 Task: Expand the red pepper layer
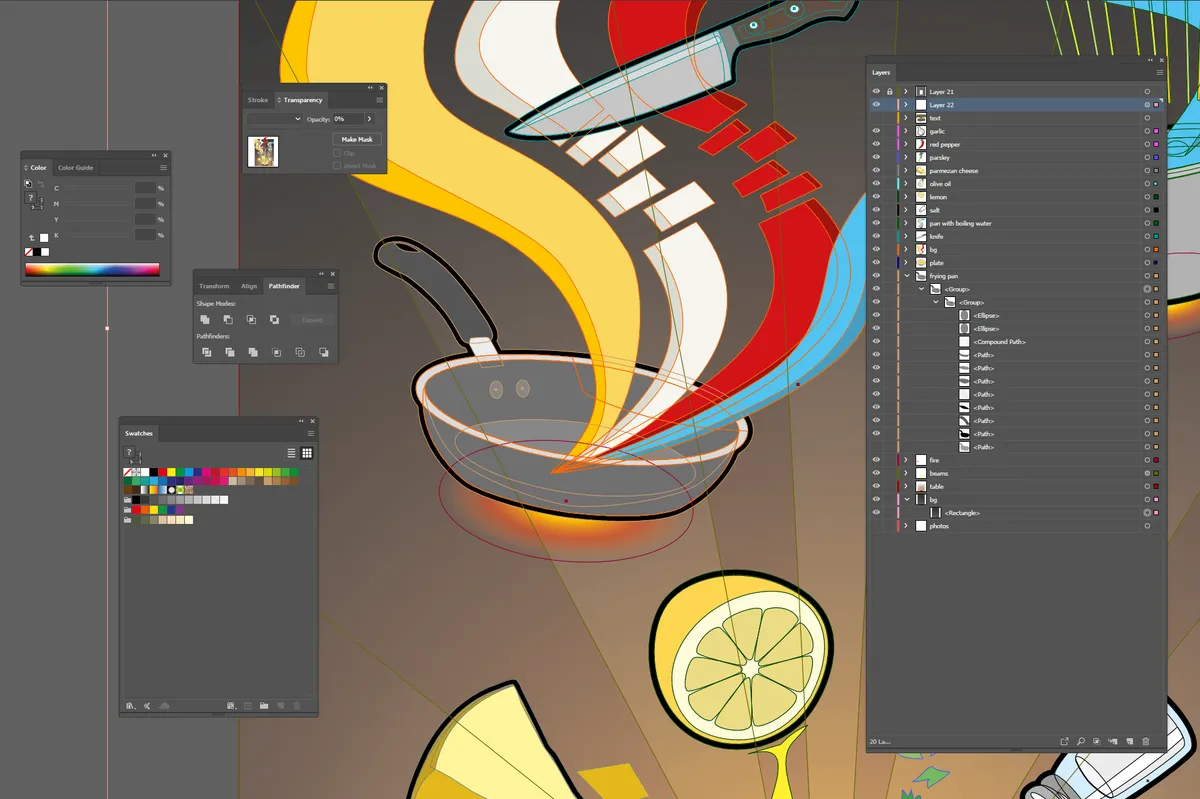pyautogui.click(x=906, y=144)
